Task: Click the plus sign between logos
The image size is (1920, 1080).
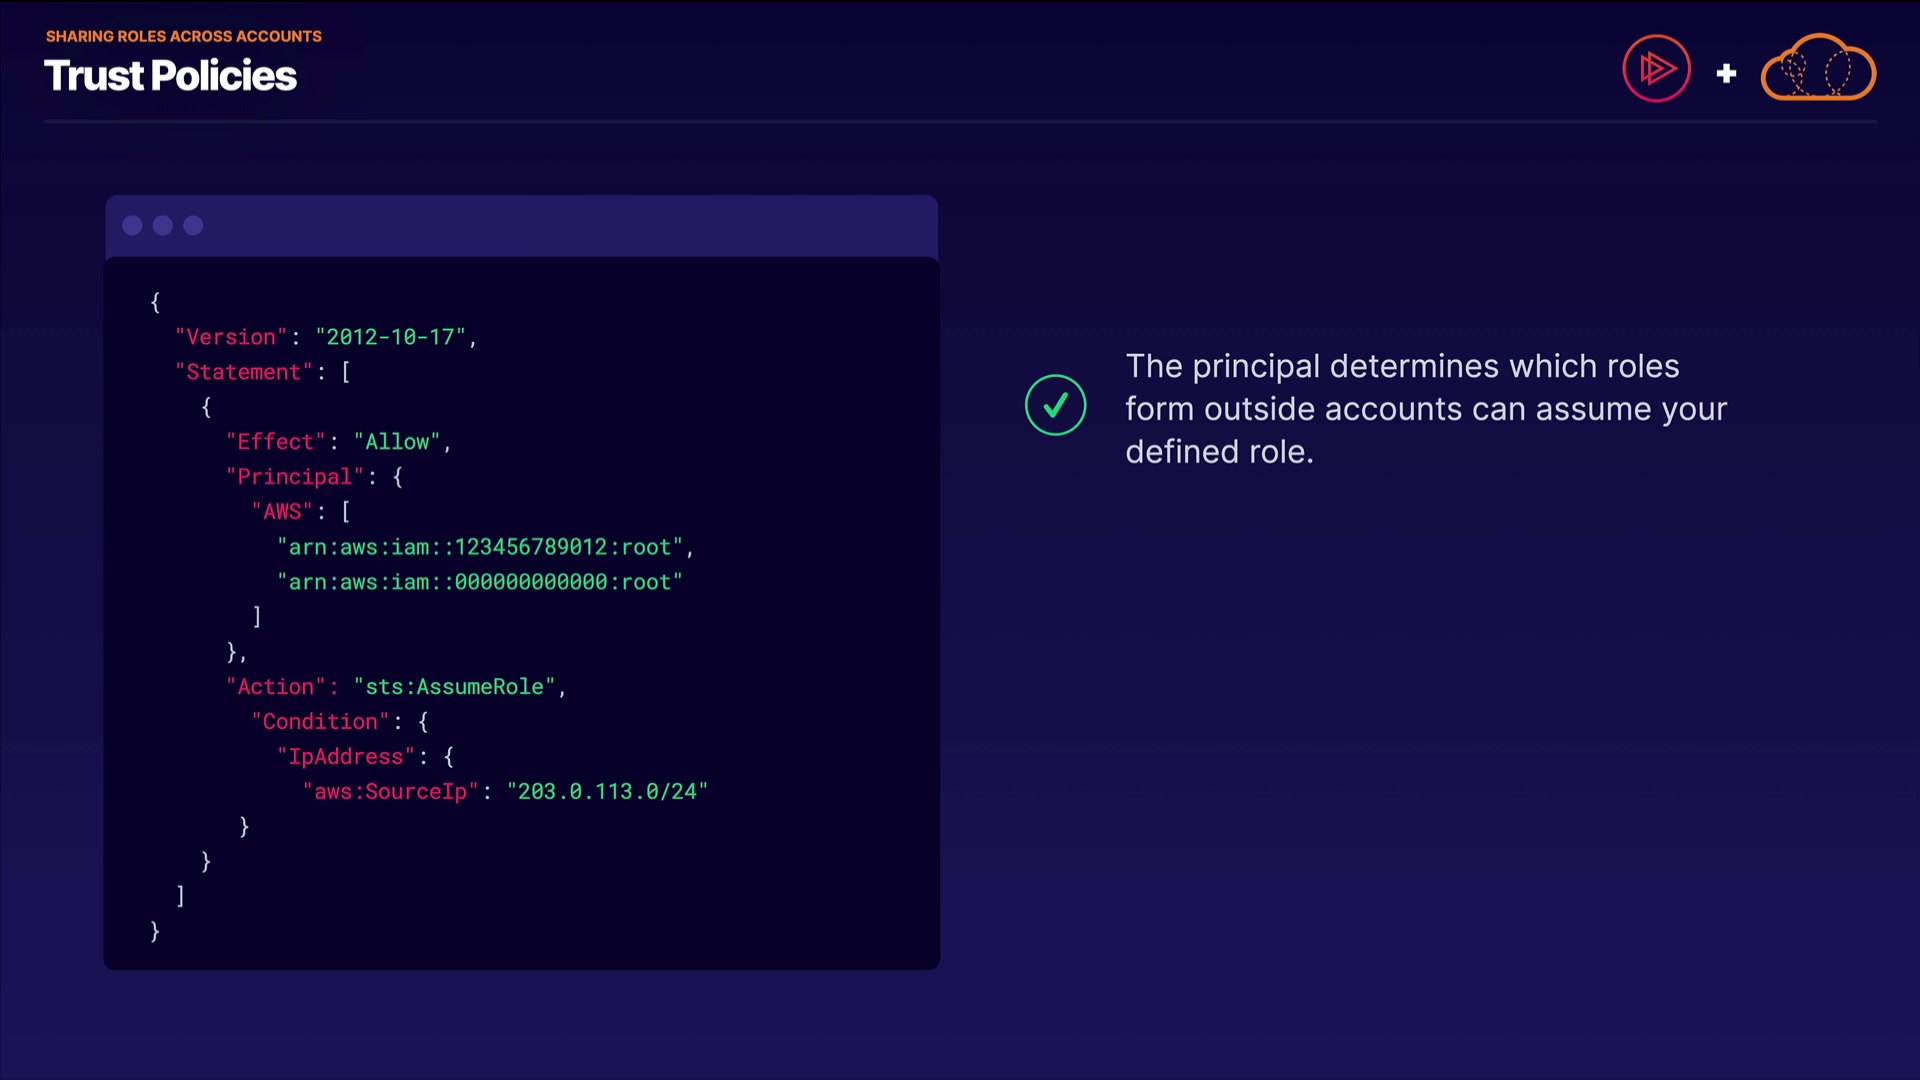Action: pyautogui.click(x=1726, y=73)
